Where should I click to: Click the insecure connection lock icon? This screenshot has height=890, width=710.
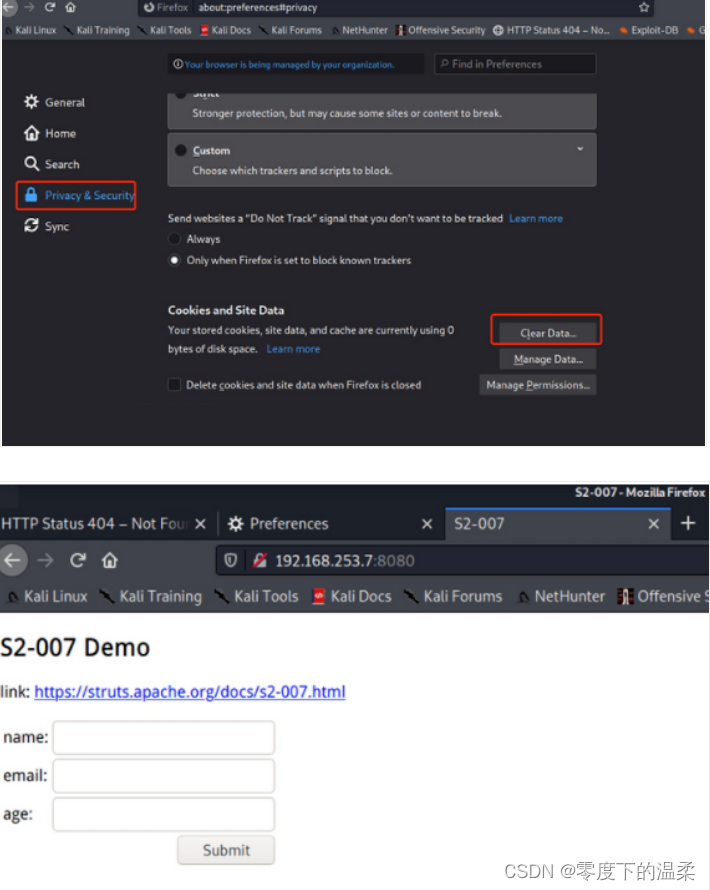[x=260, y=561]
